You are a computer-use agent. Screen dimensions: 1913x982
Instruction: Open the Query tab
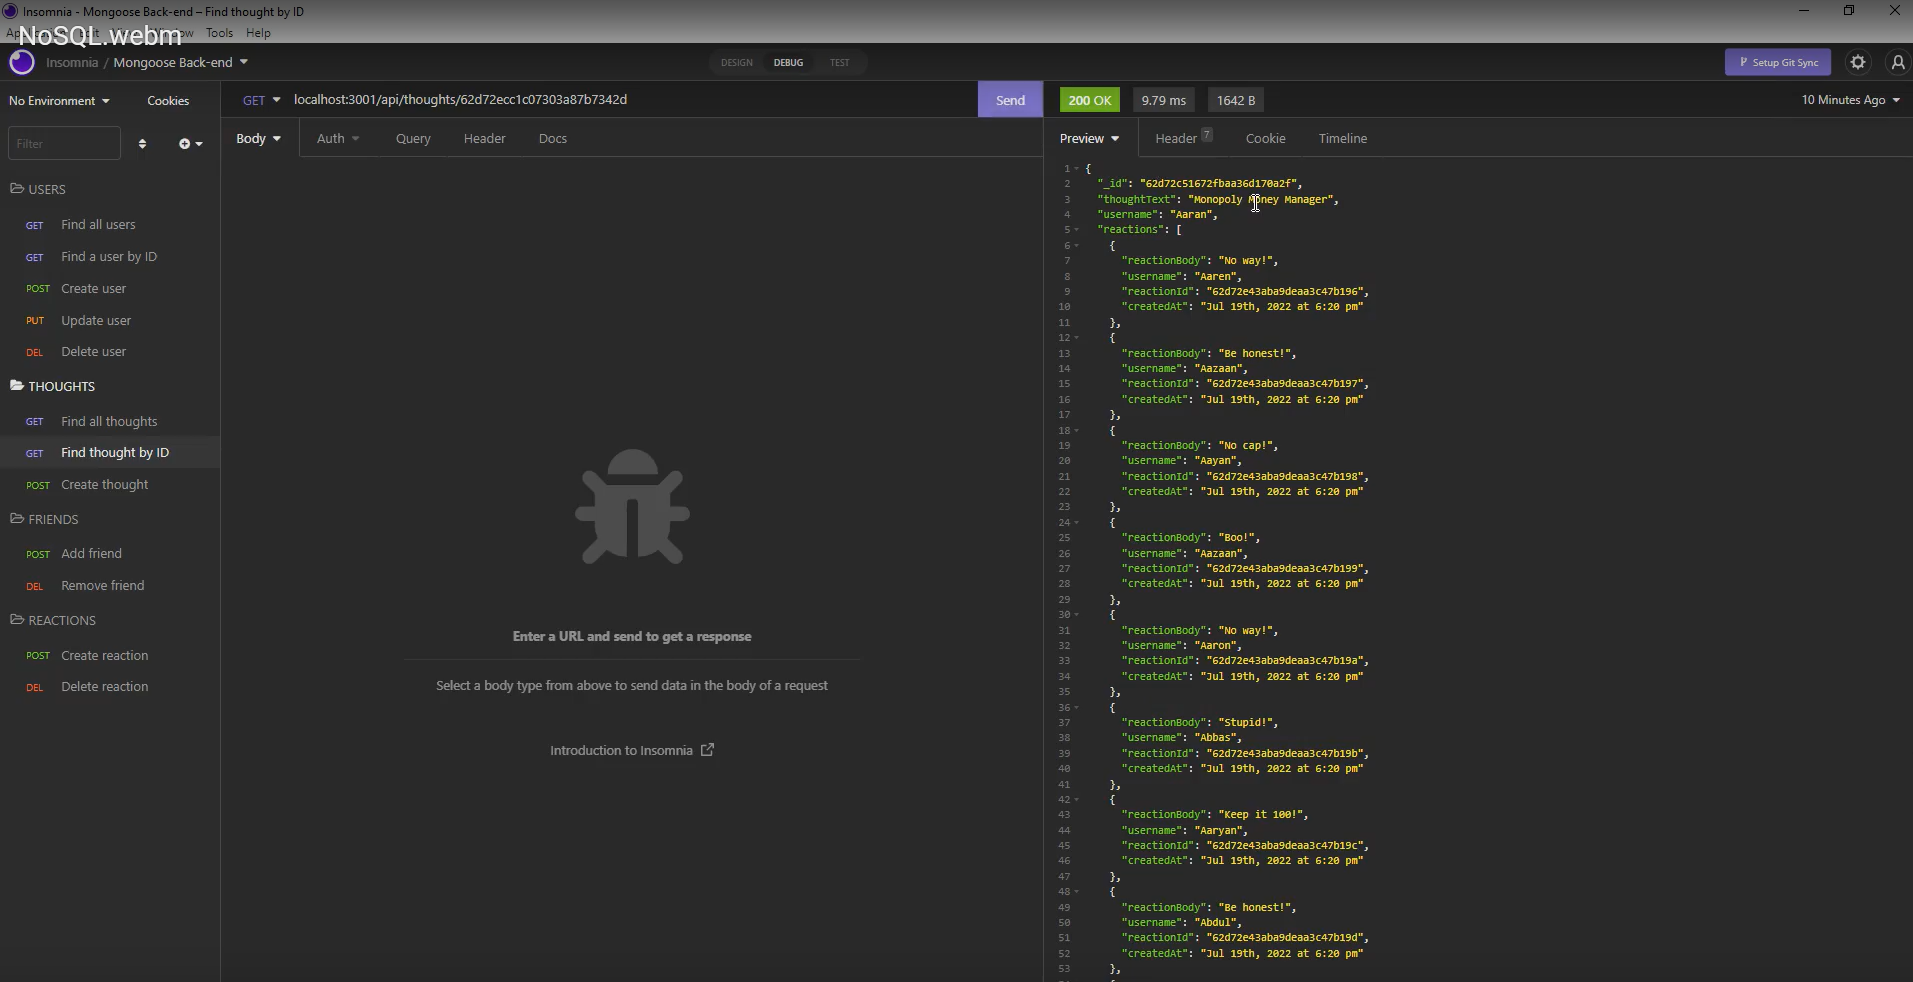413,138
